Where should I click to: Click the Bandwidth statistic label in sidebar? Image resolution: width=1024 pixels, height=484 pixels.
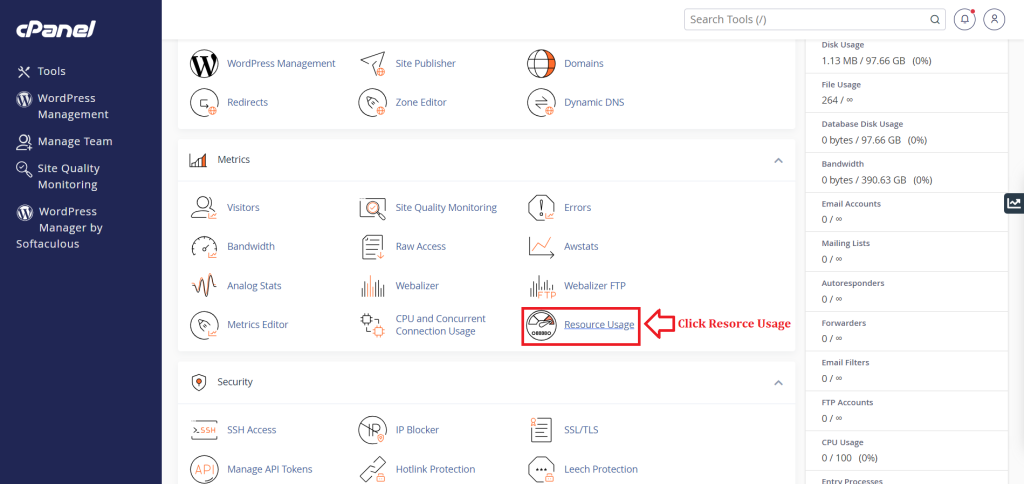coord(842,163)
